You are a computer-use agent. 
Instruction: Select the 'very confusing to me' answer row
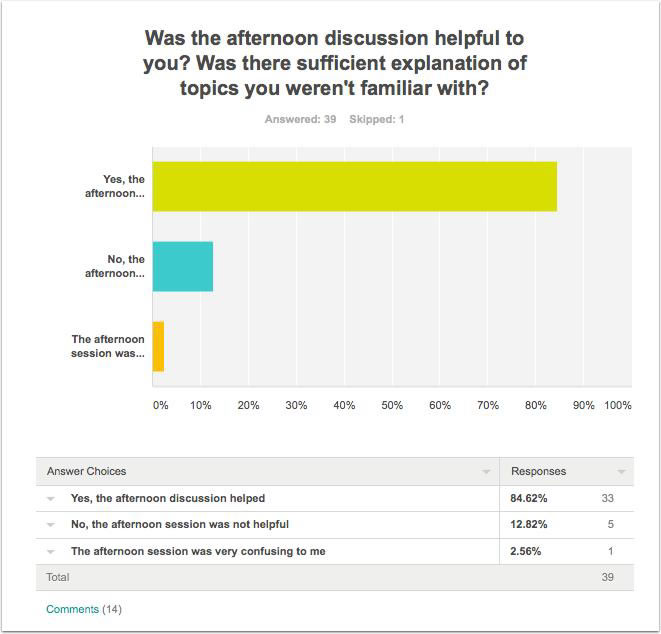335,551
